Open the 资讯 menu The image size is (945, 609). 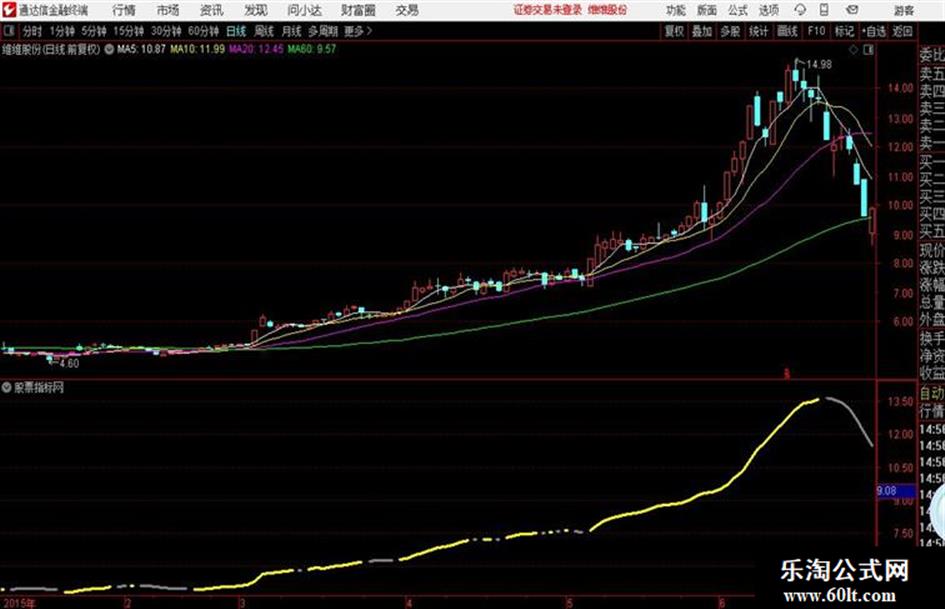[x=212, y=10]
